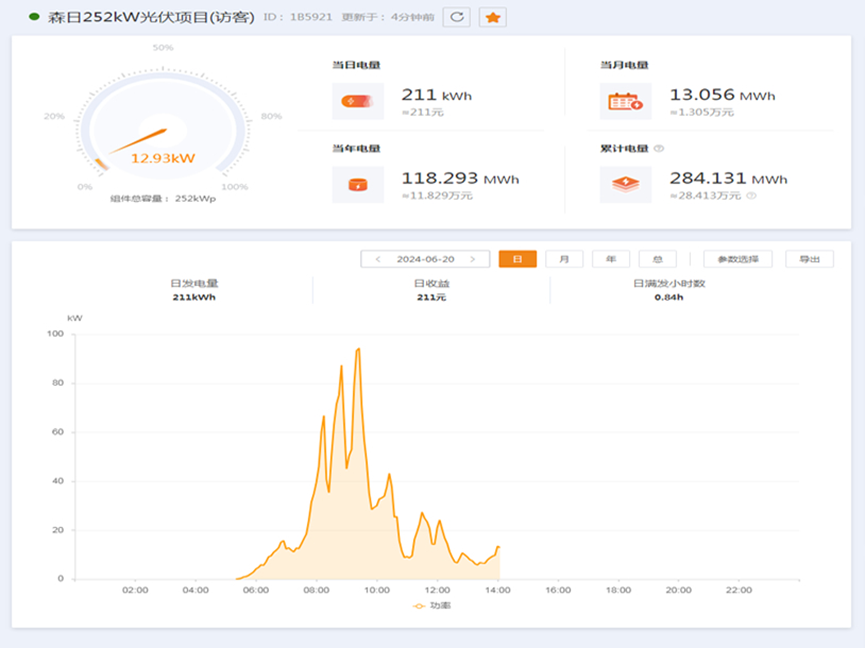Open the help icon beside 28.413万元
The height and width of the screenshot is (648, 865).
click(751, 195)
